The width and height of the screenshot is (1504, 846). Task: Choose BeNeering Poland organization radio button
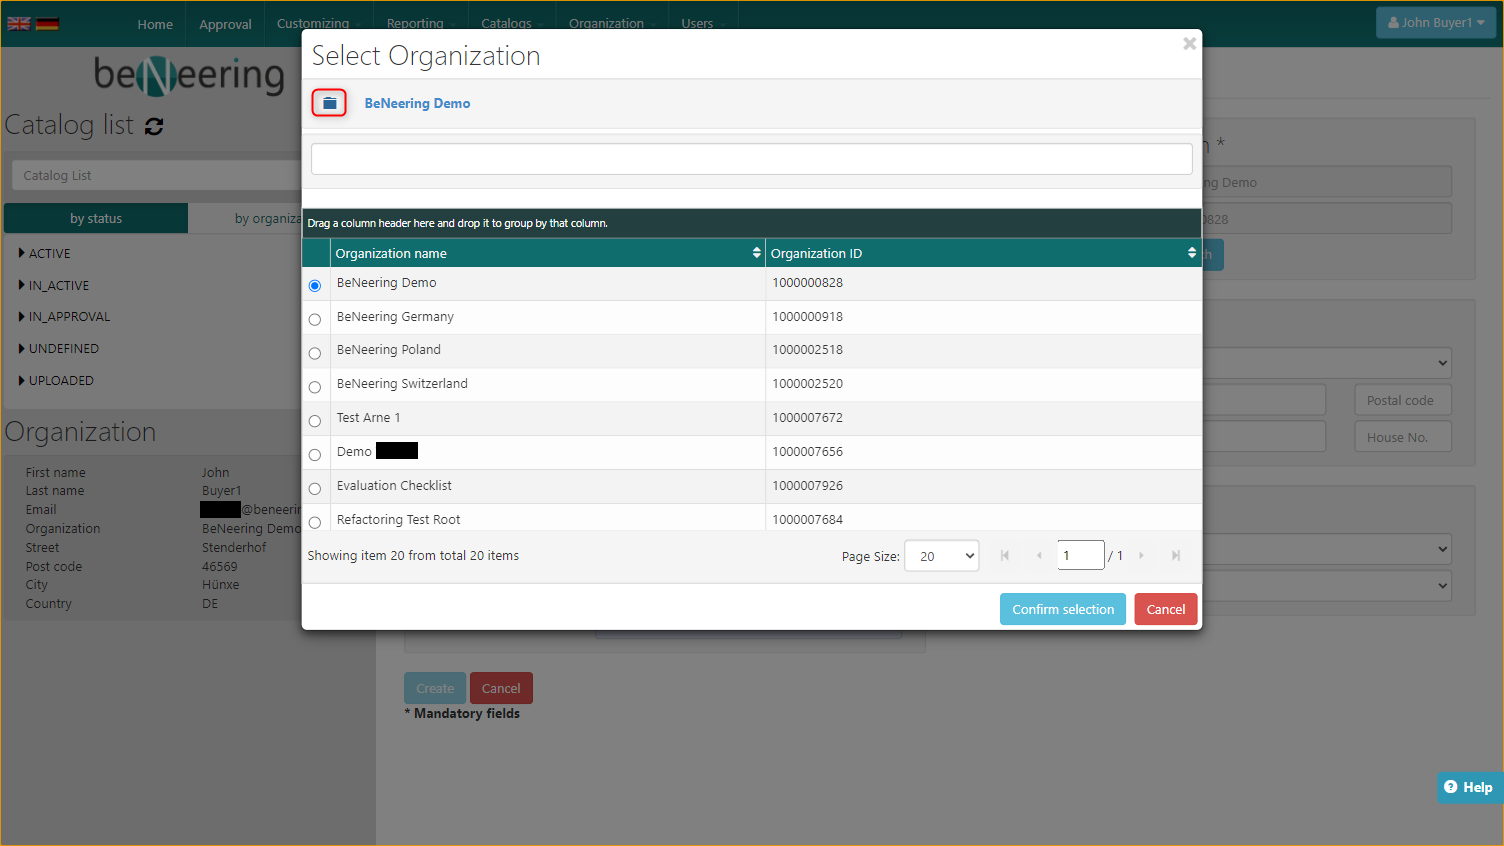[315, 354]
